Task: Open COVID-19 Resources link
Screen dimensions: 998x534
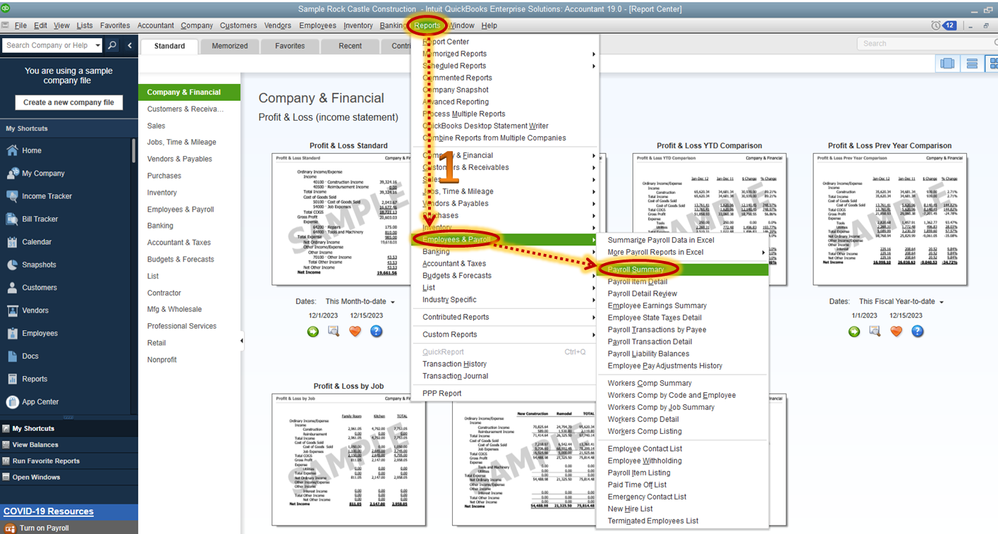Action: 48,512
